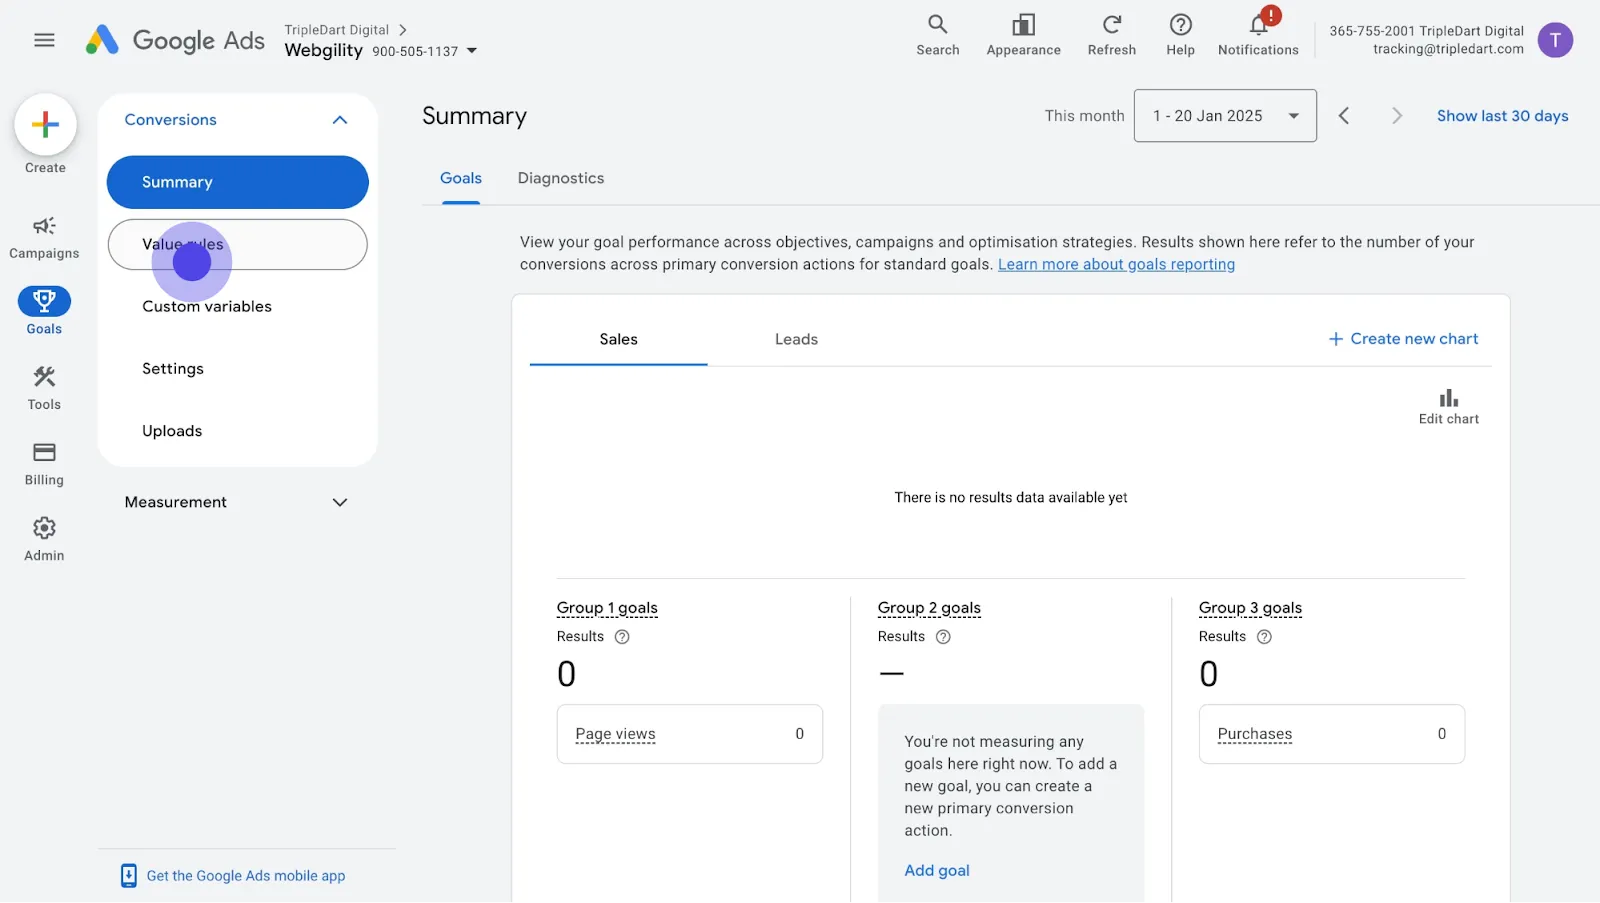Click Group 2 goals heading

click(x=929, y=608)
